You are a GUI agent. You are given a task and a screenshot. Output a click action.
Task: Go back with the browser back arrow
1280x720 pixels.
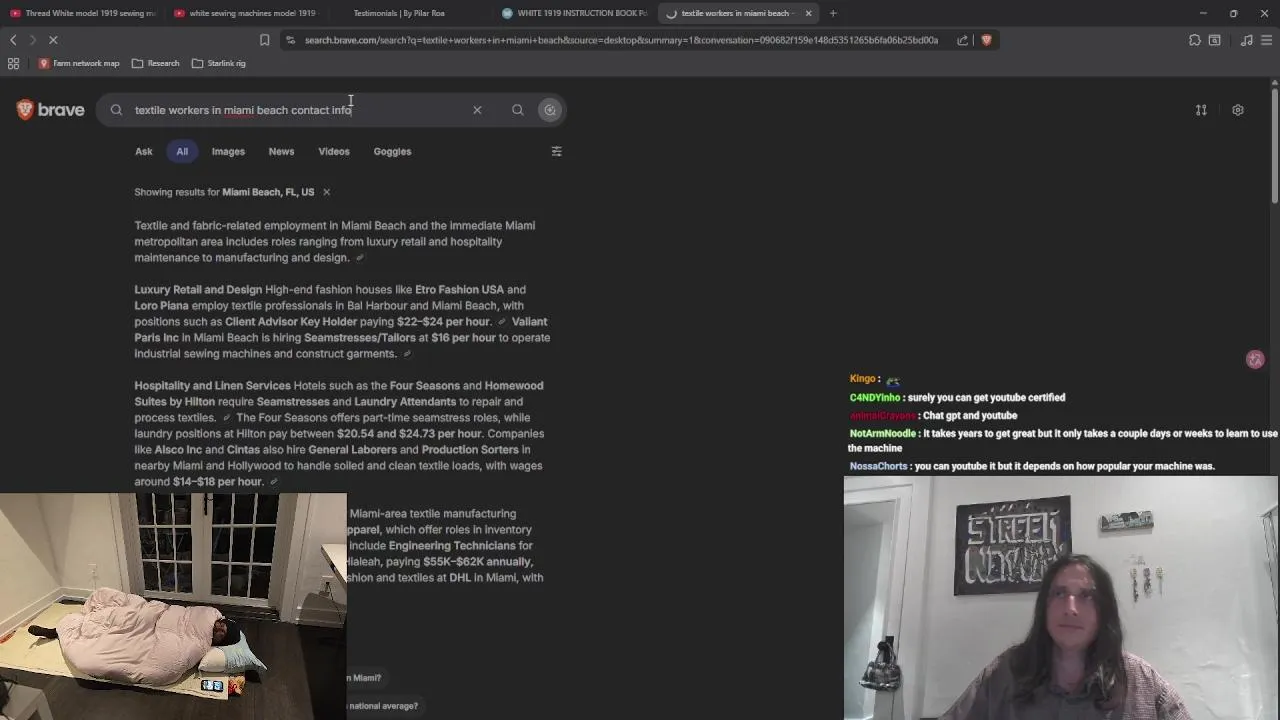click(13, 40)
